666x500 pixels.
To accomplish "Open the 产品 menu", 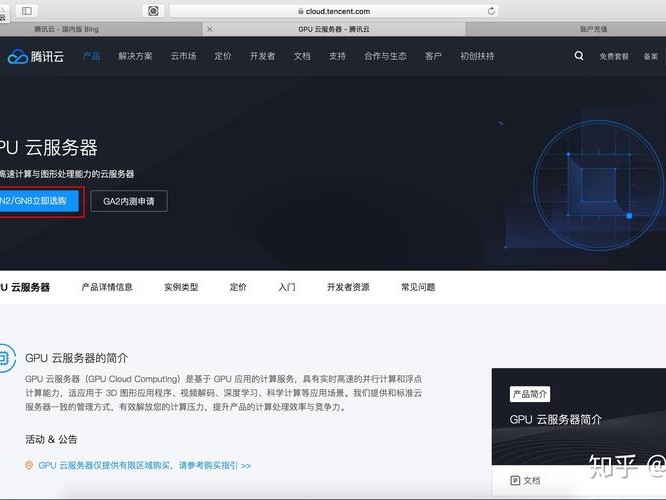I will 91,56.
